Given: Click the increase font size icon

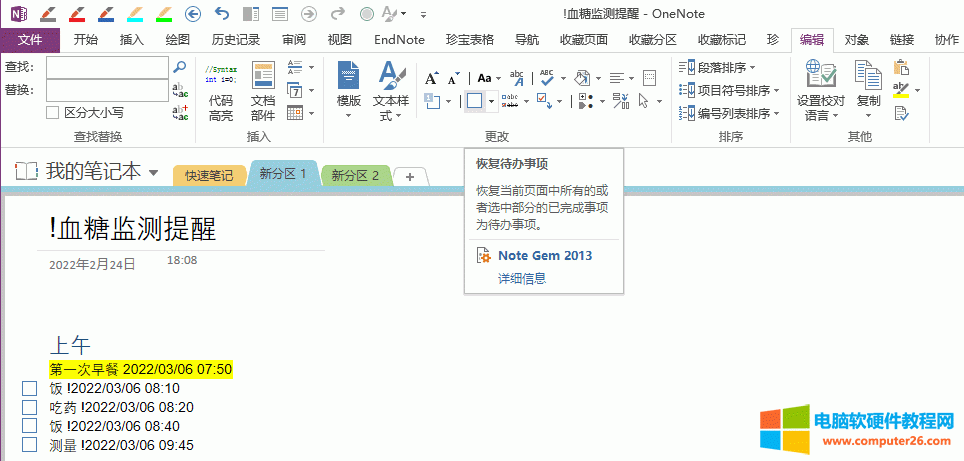Looking at the screenshot, I should [x=432, y=78].
